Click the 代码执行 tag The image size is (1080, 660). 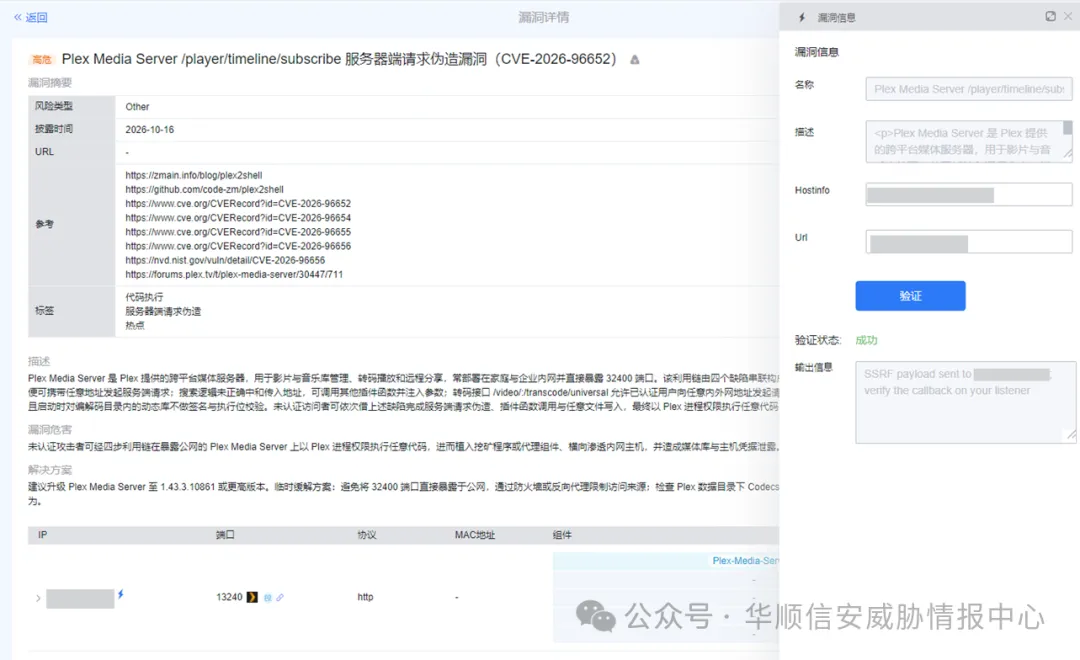click(x=144, y=297)
